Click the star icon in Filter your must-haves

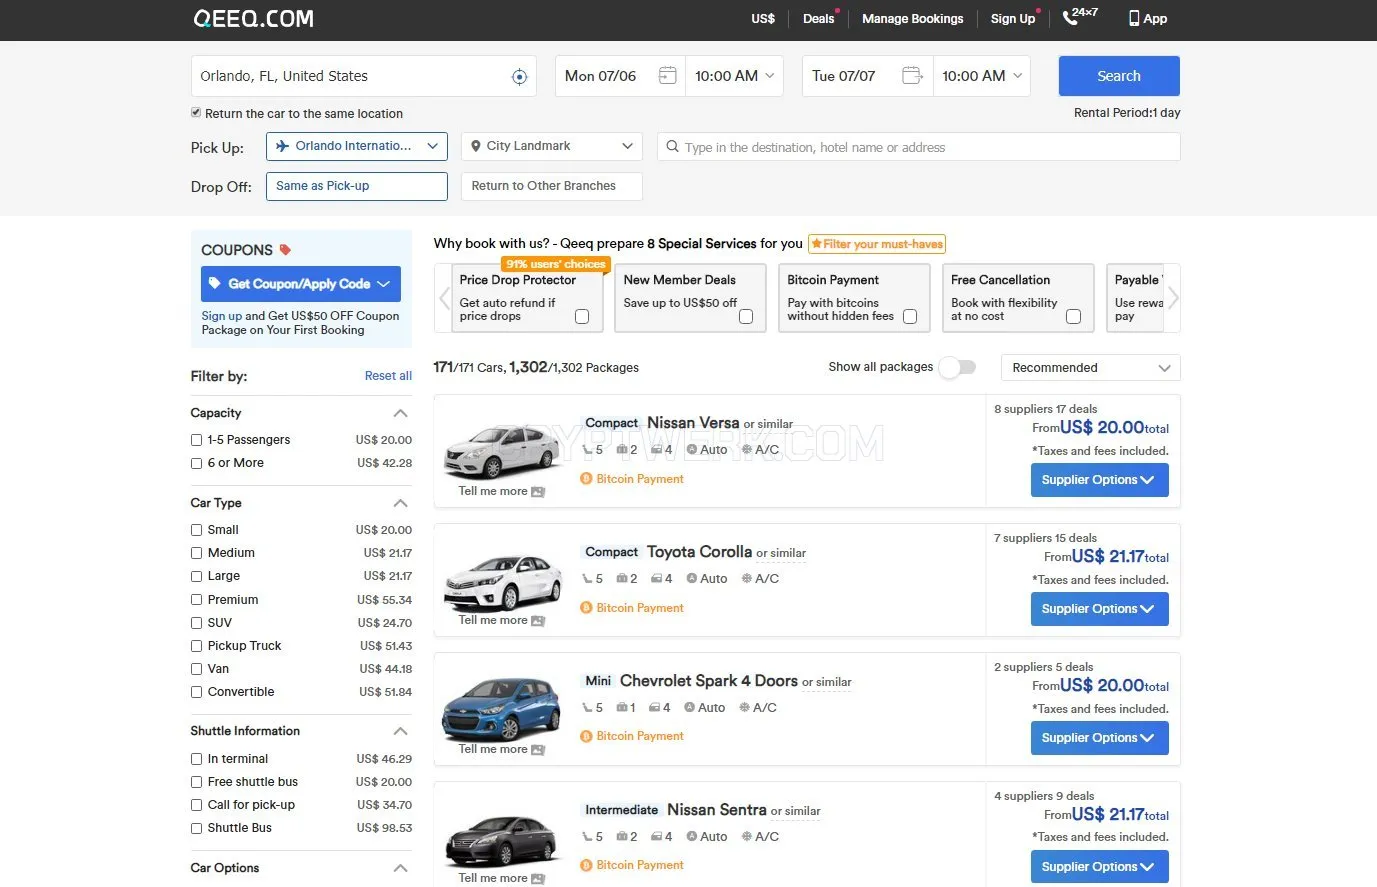(816, 244)
